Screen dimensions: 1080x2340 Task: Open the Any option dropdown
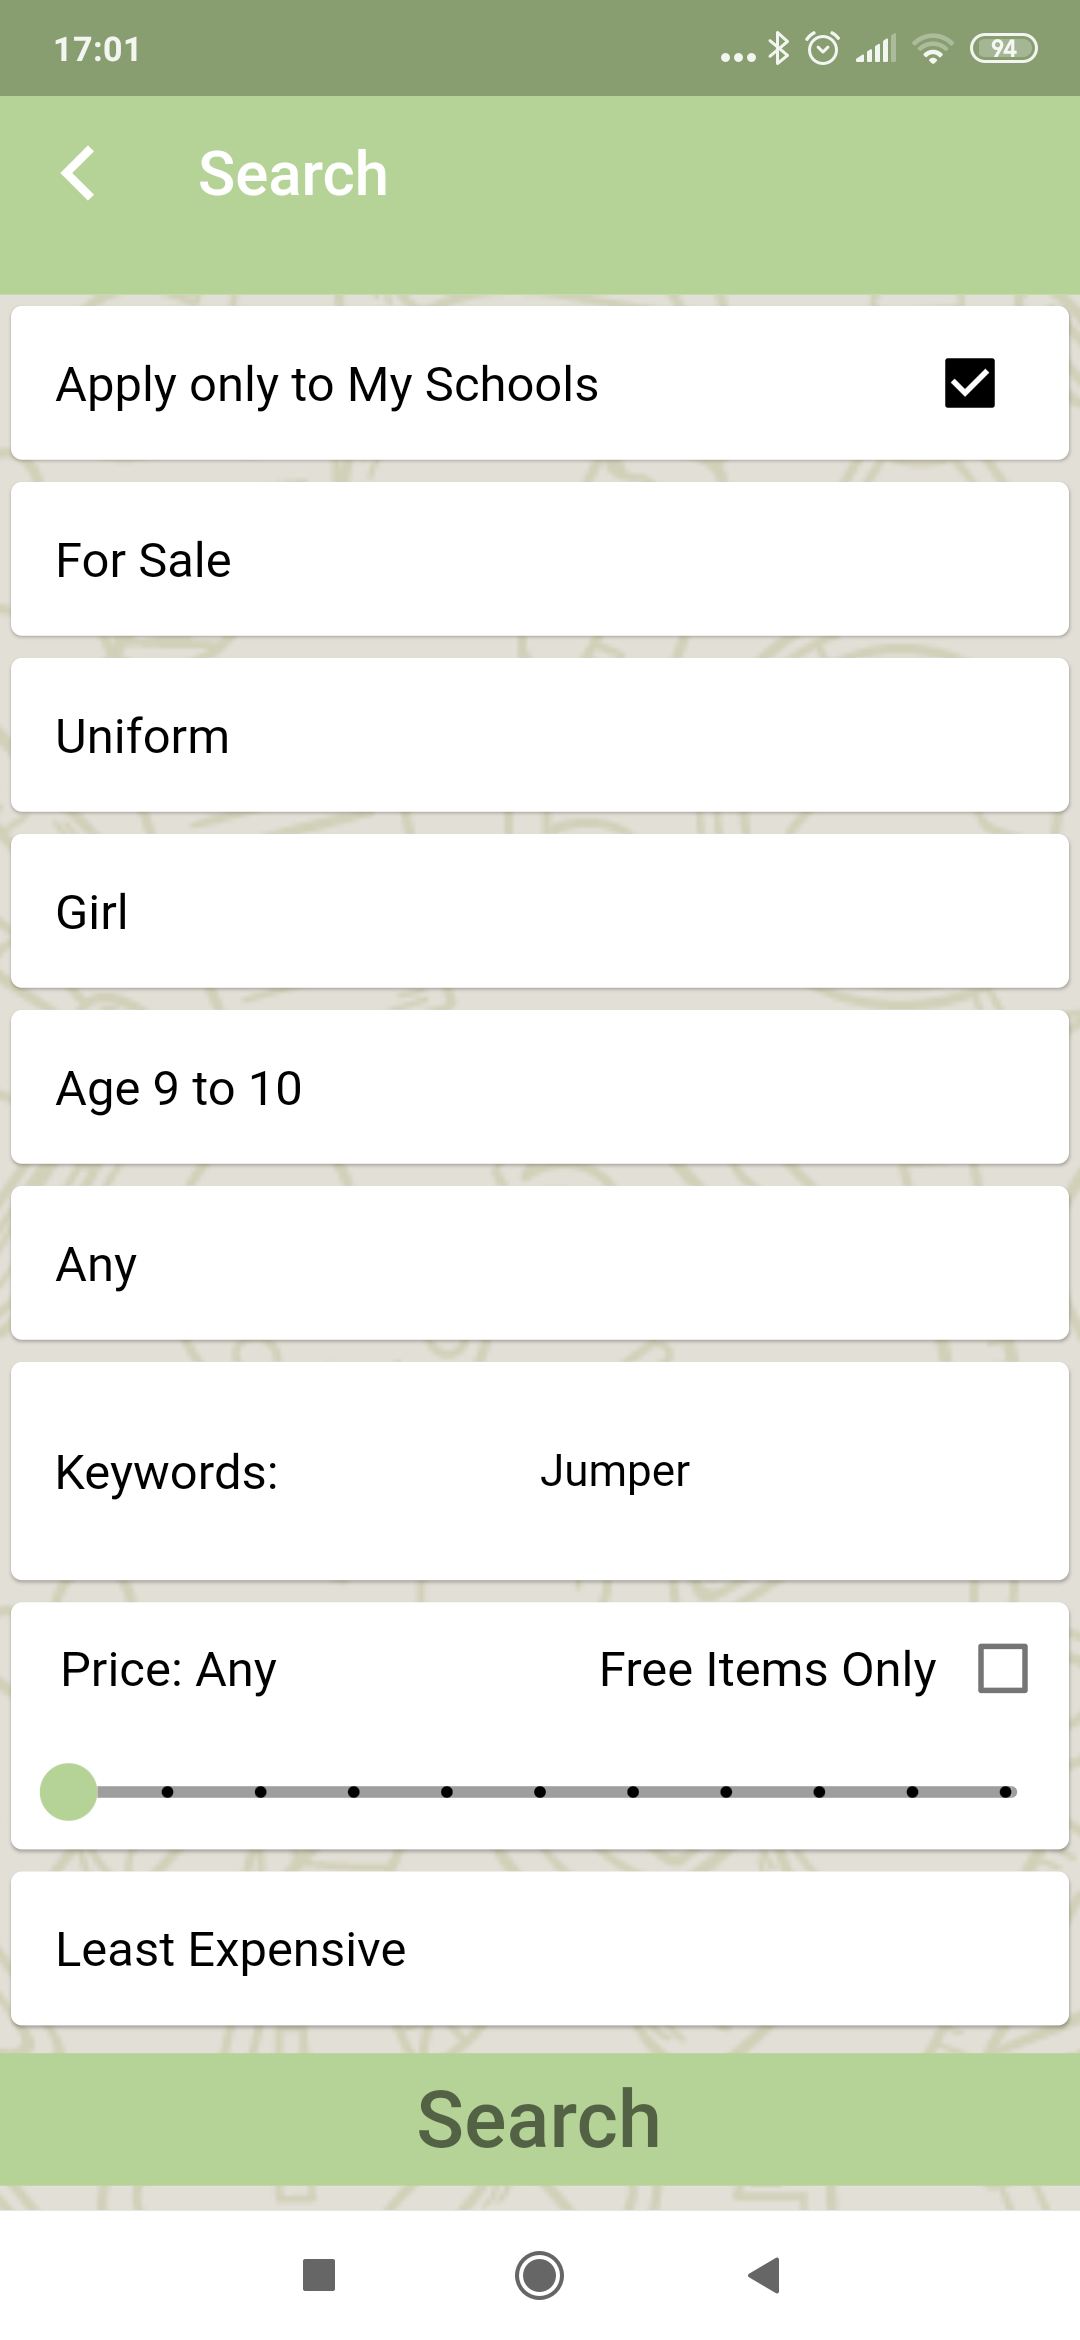(x=540, y=1263)
